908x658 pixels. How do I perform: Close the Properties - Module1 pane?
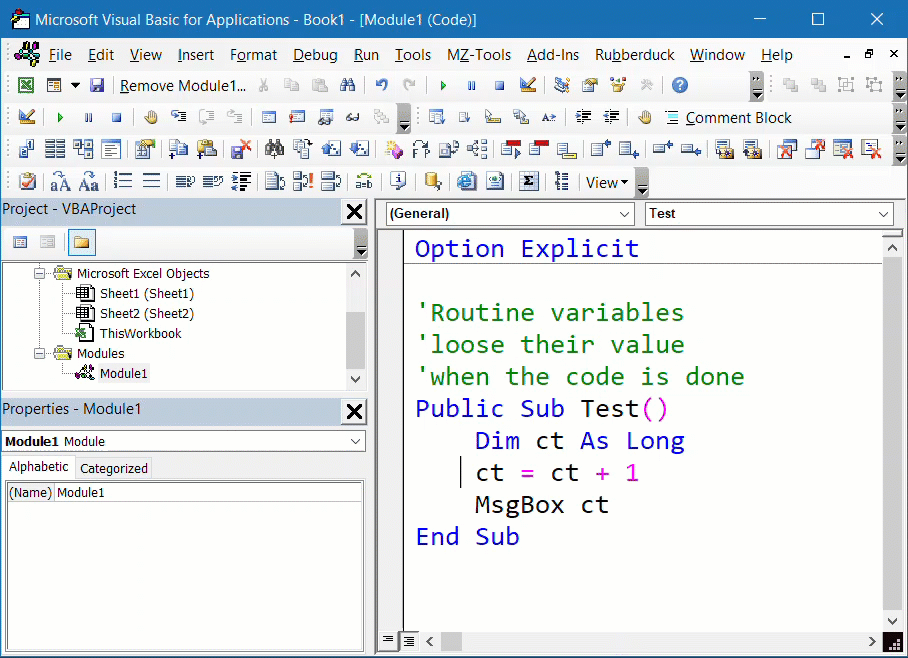click(x=354, y=412)
